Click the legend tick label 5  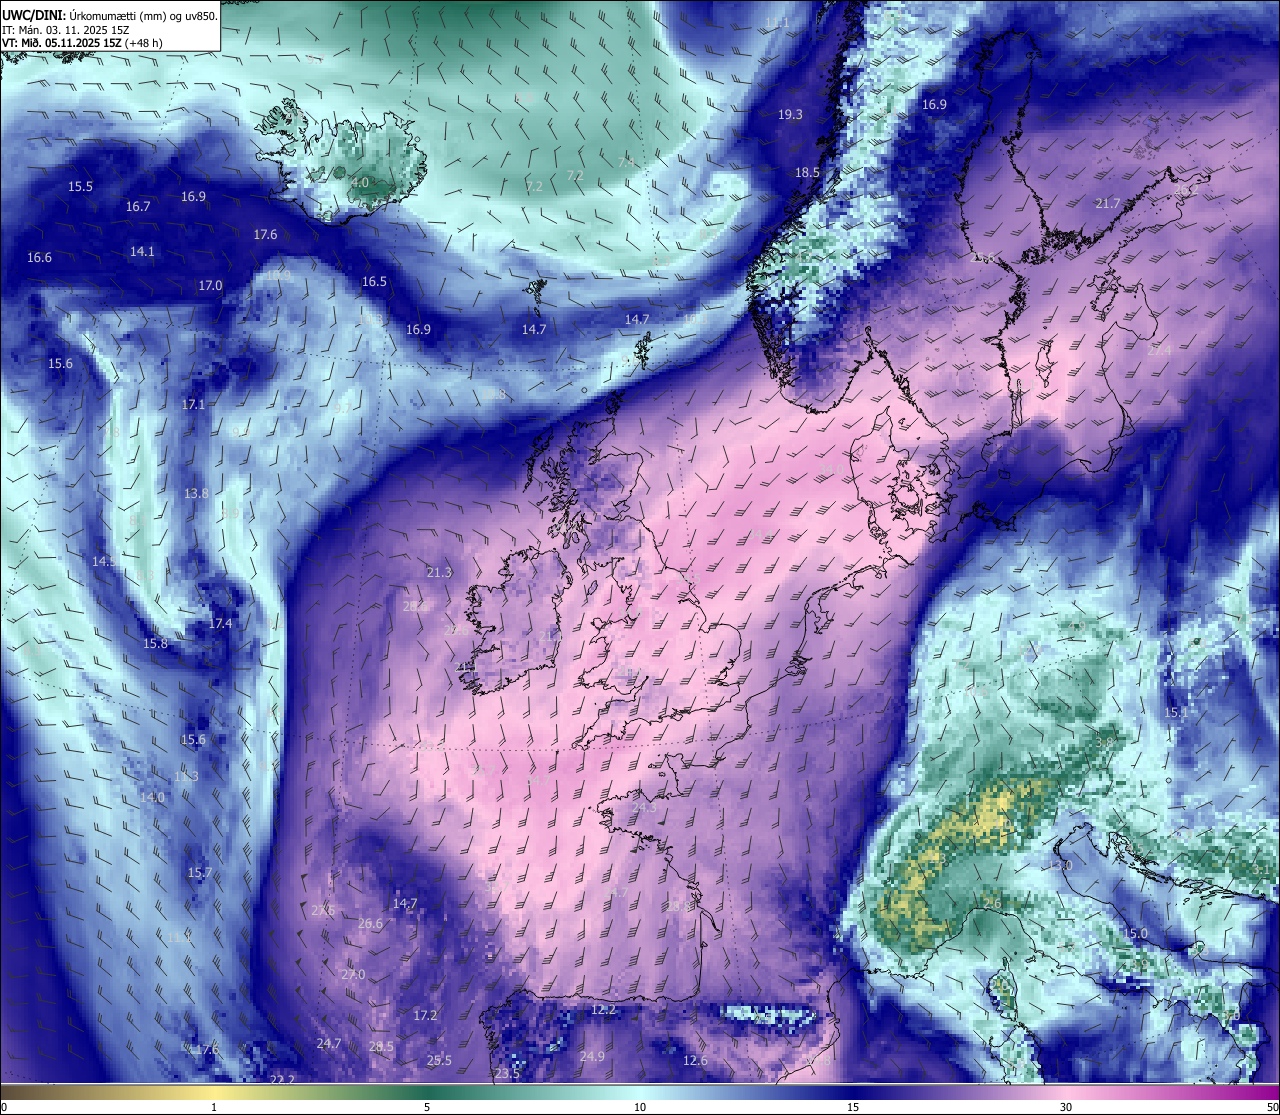pyautogui.click(x=427, y=1107)
